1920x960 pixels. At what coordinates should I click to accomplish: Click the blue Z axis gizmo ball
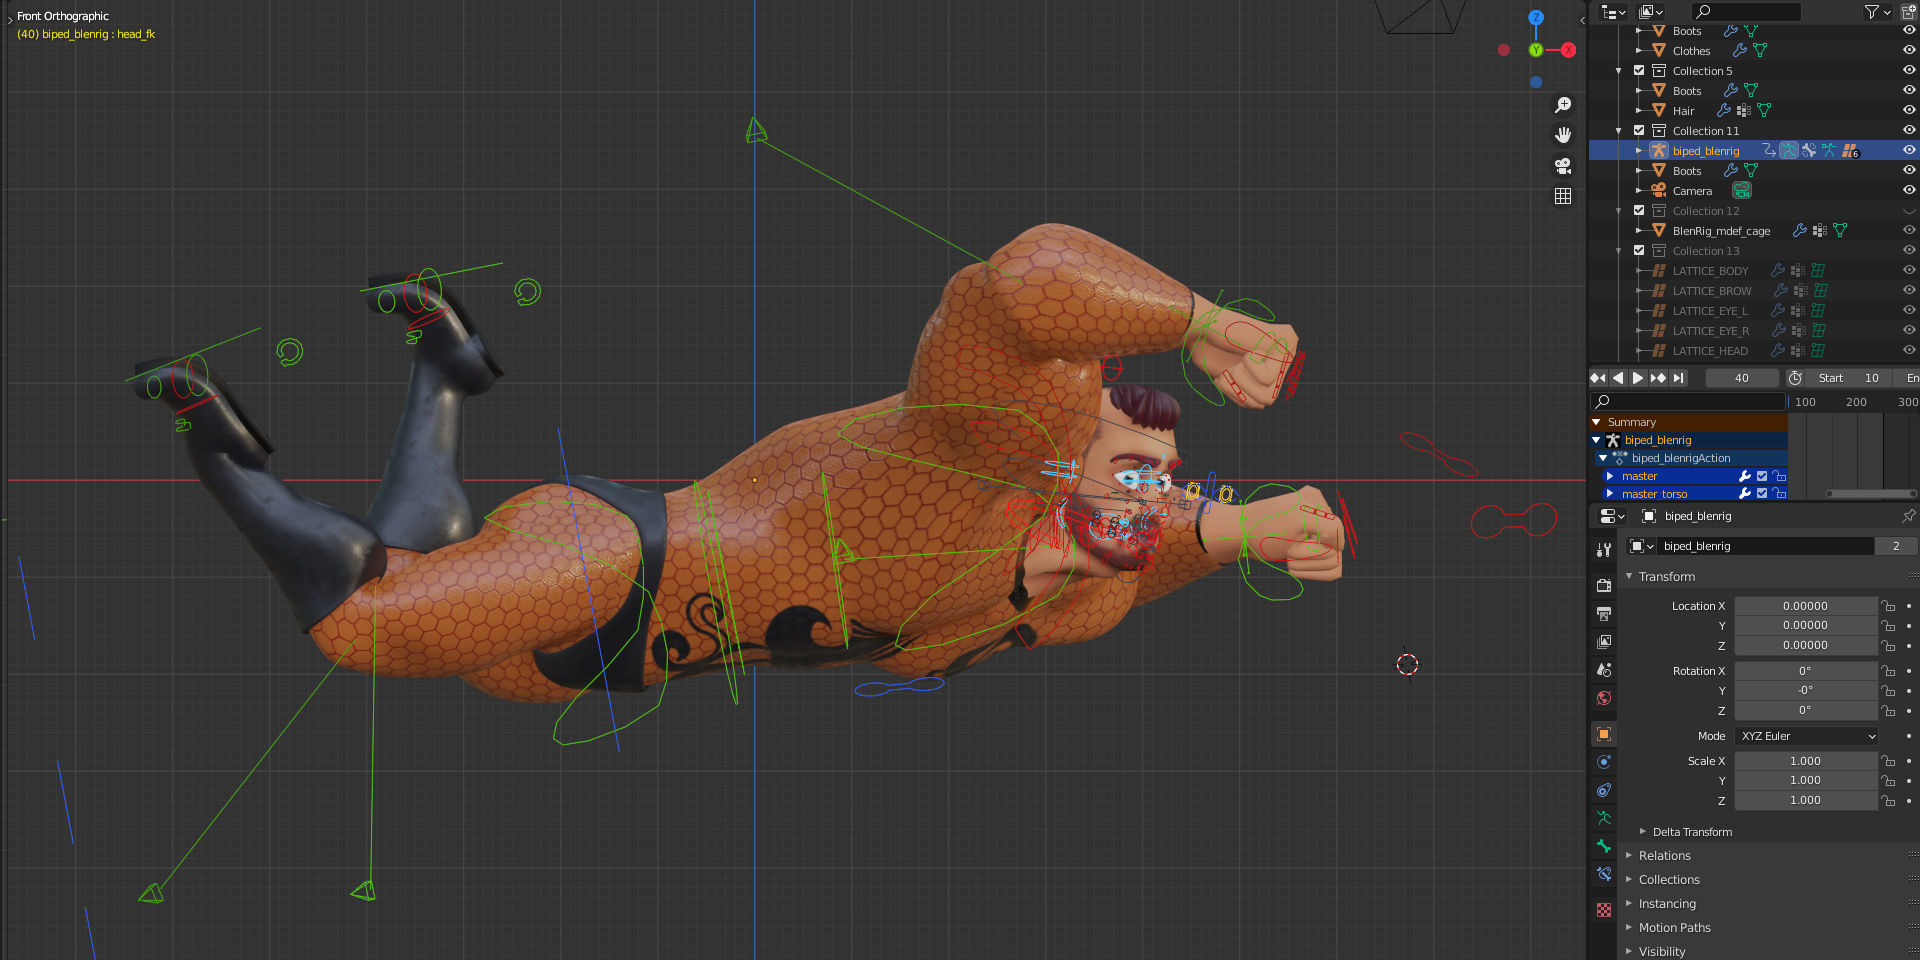[x=1536, y=18]
